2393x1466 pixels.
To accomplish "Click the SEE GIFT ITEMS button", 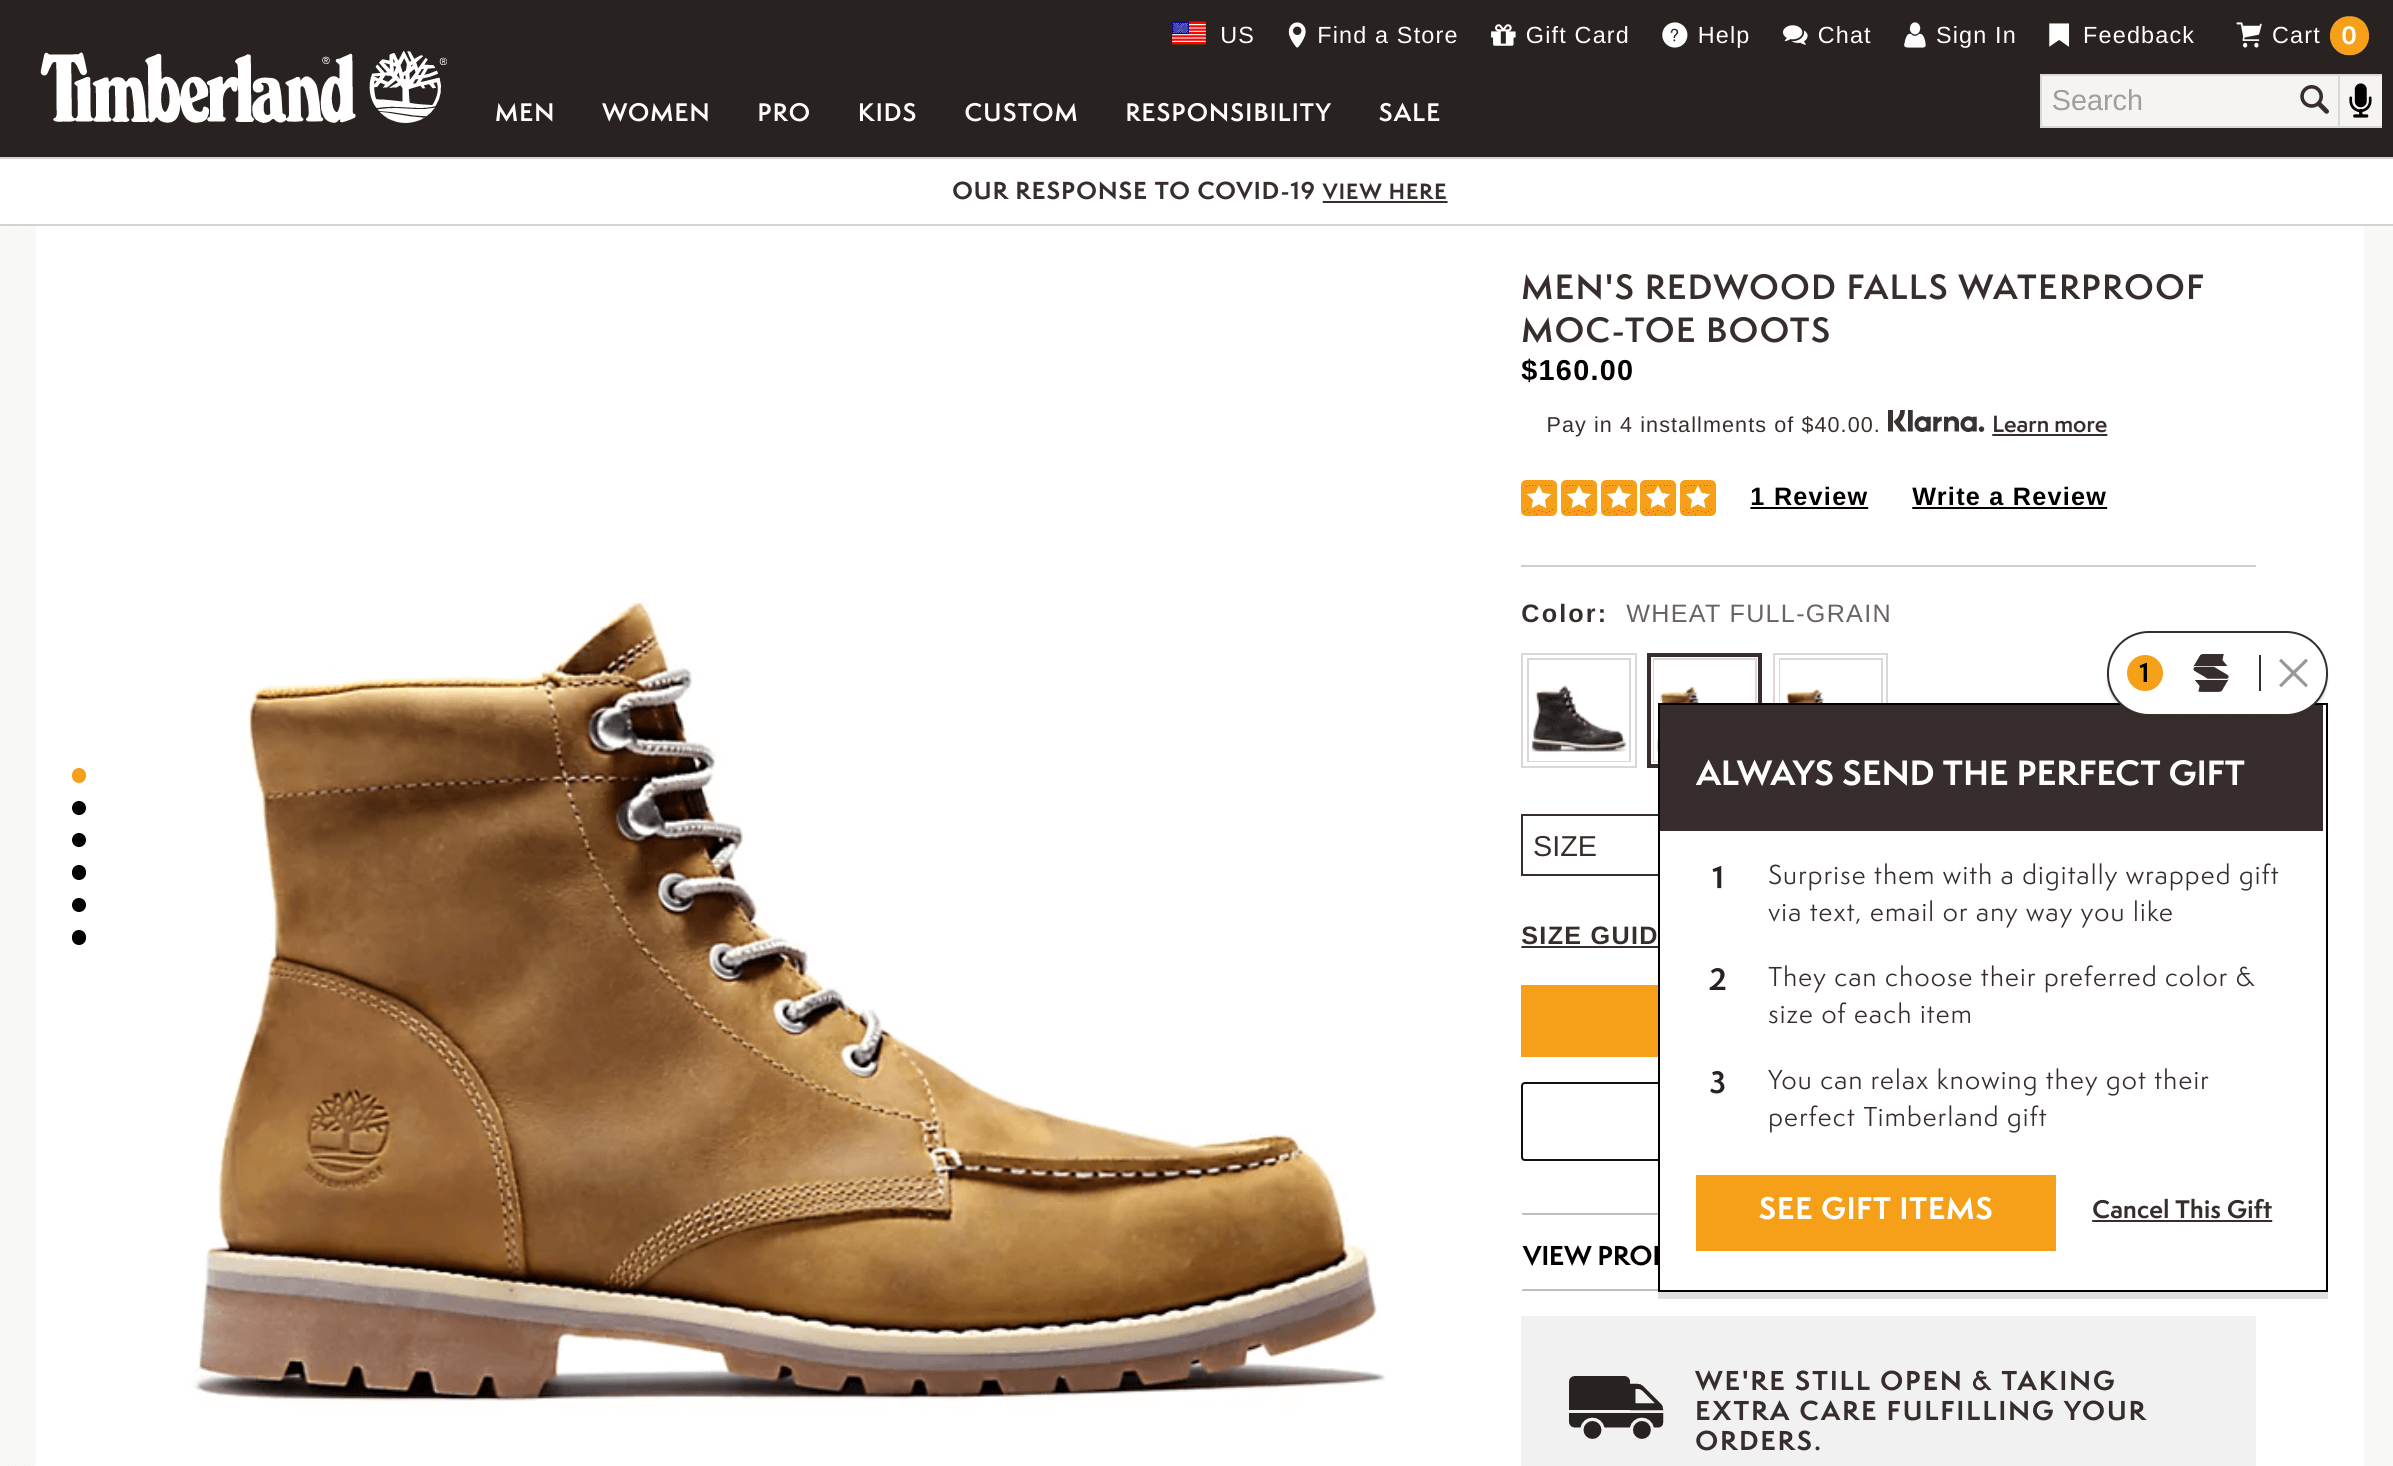I will [1875, 1211].
